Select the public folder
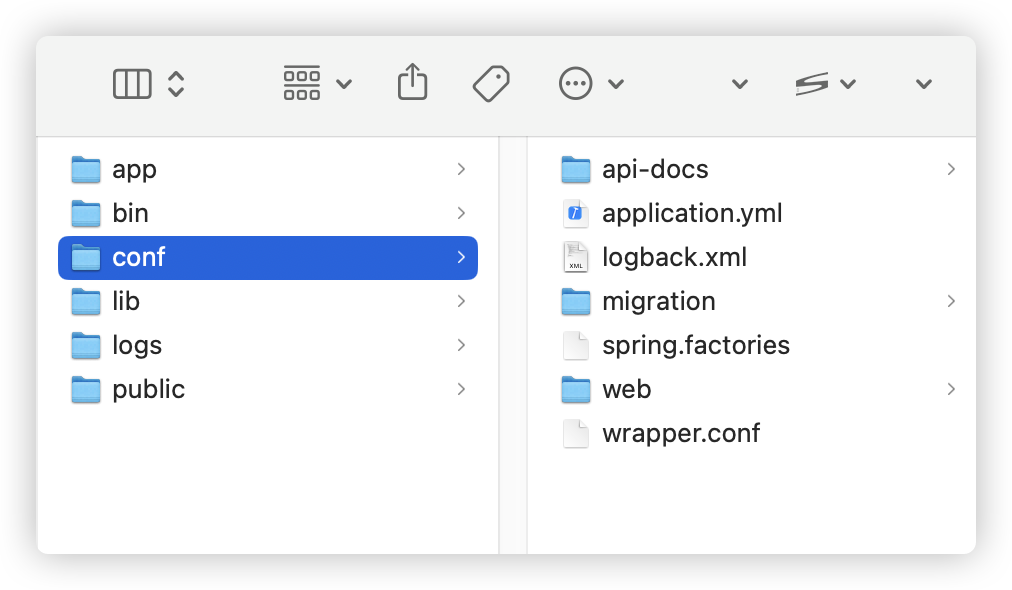1012x590 pixels. click(x=148, y=389)
